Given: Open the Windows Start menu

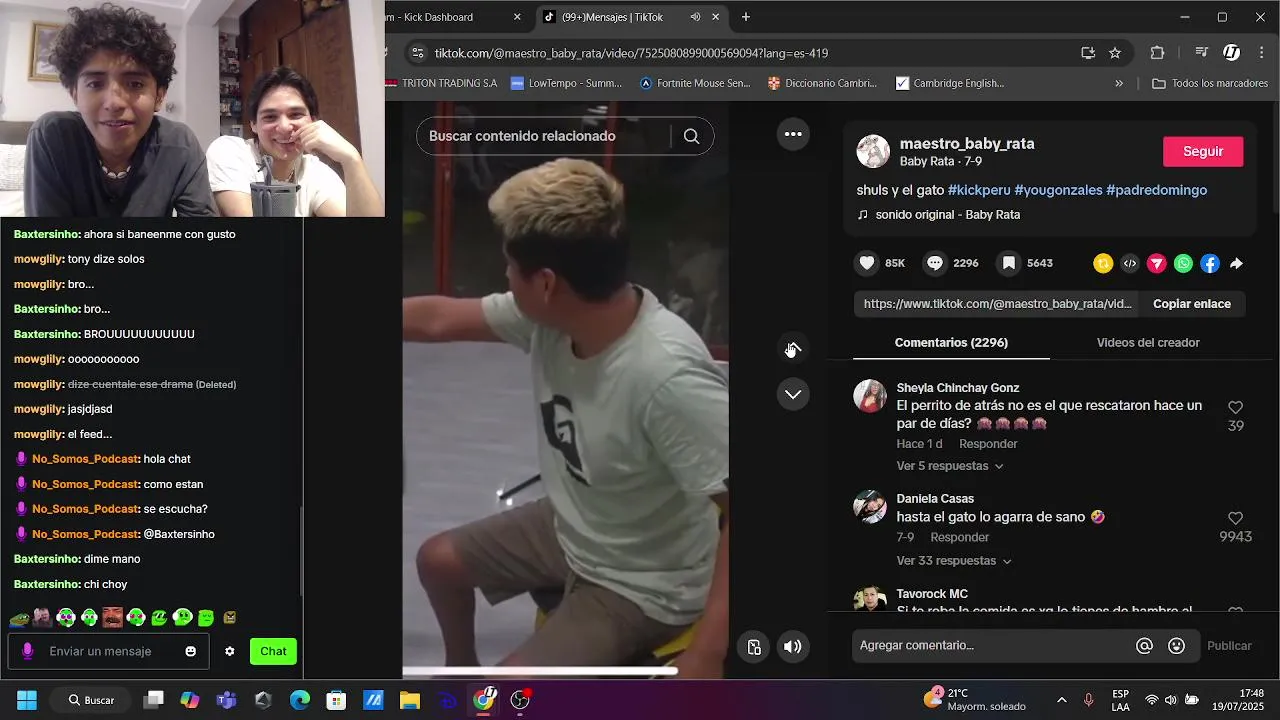Looking at the screenshot, I should point(27,700).
